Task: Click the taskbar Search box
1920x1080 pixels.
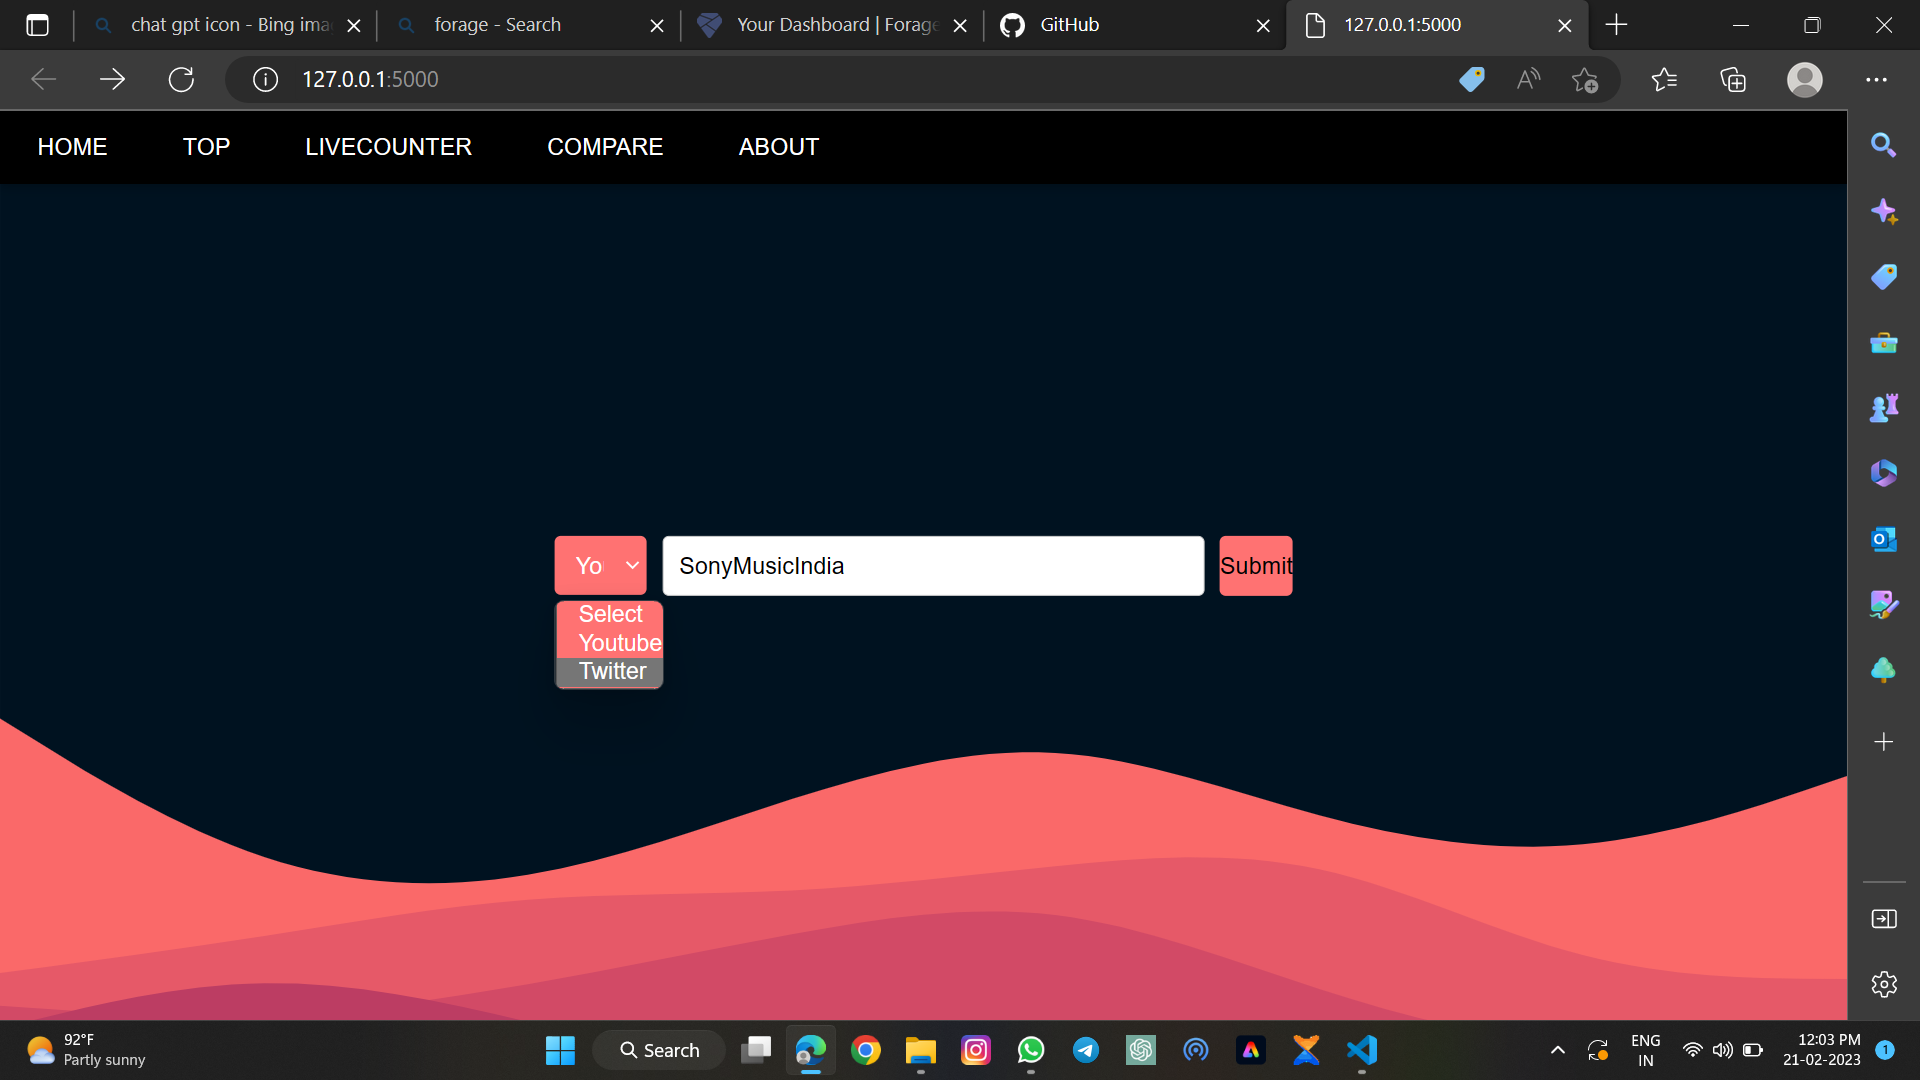Action: [659, 1050]
